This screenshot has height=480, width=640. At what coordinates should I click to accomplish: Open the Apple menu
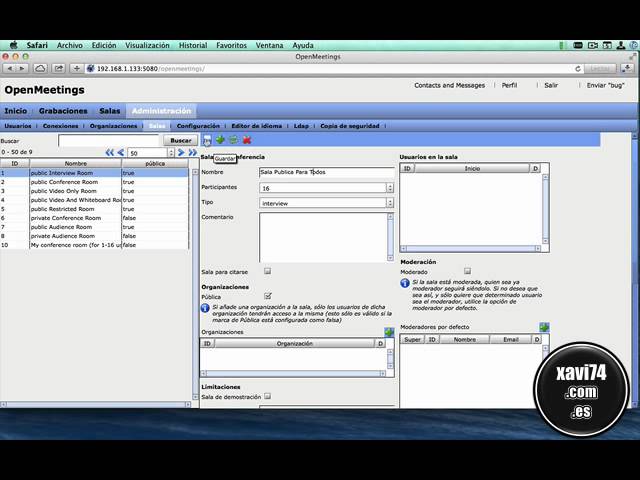pyautogui.click(x=13, y=45)
